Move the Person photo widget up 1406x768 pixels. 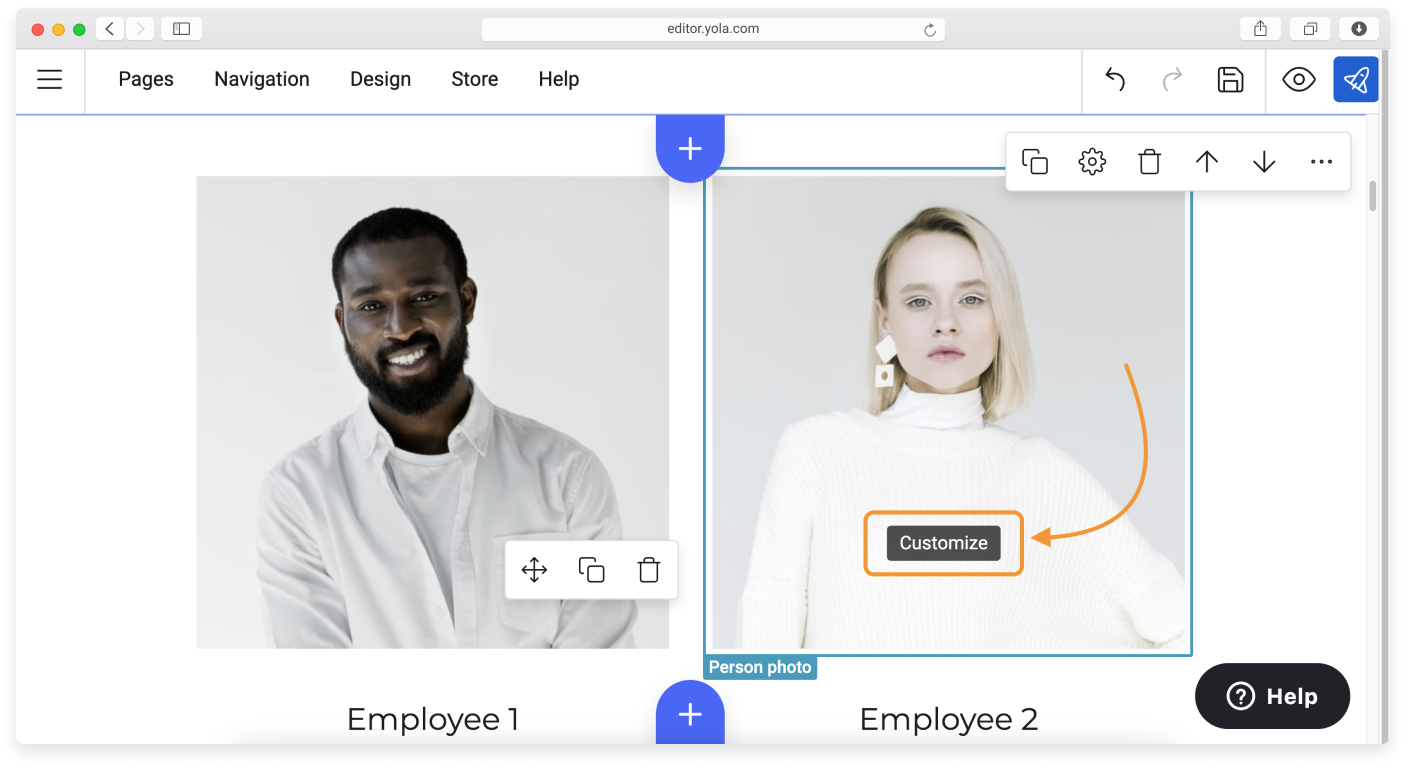click(x=1207, y=161)
